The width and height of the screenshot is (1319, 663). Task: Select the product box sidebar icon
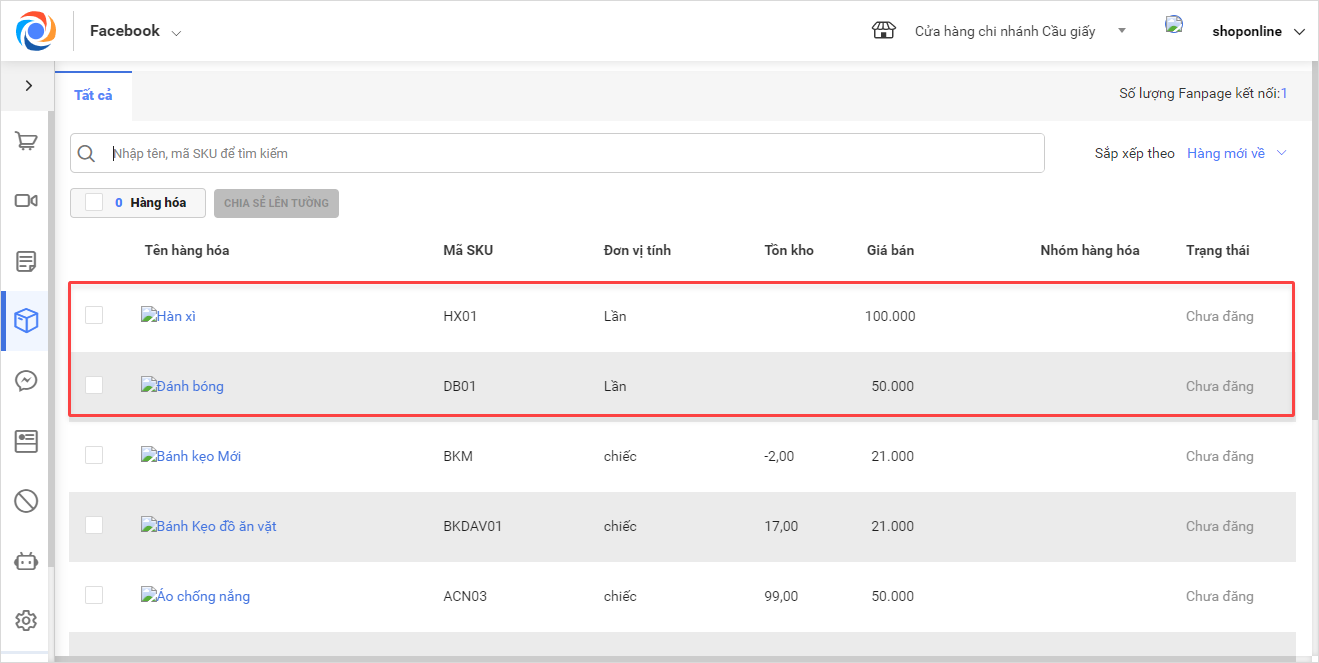(26, 321)
